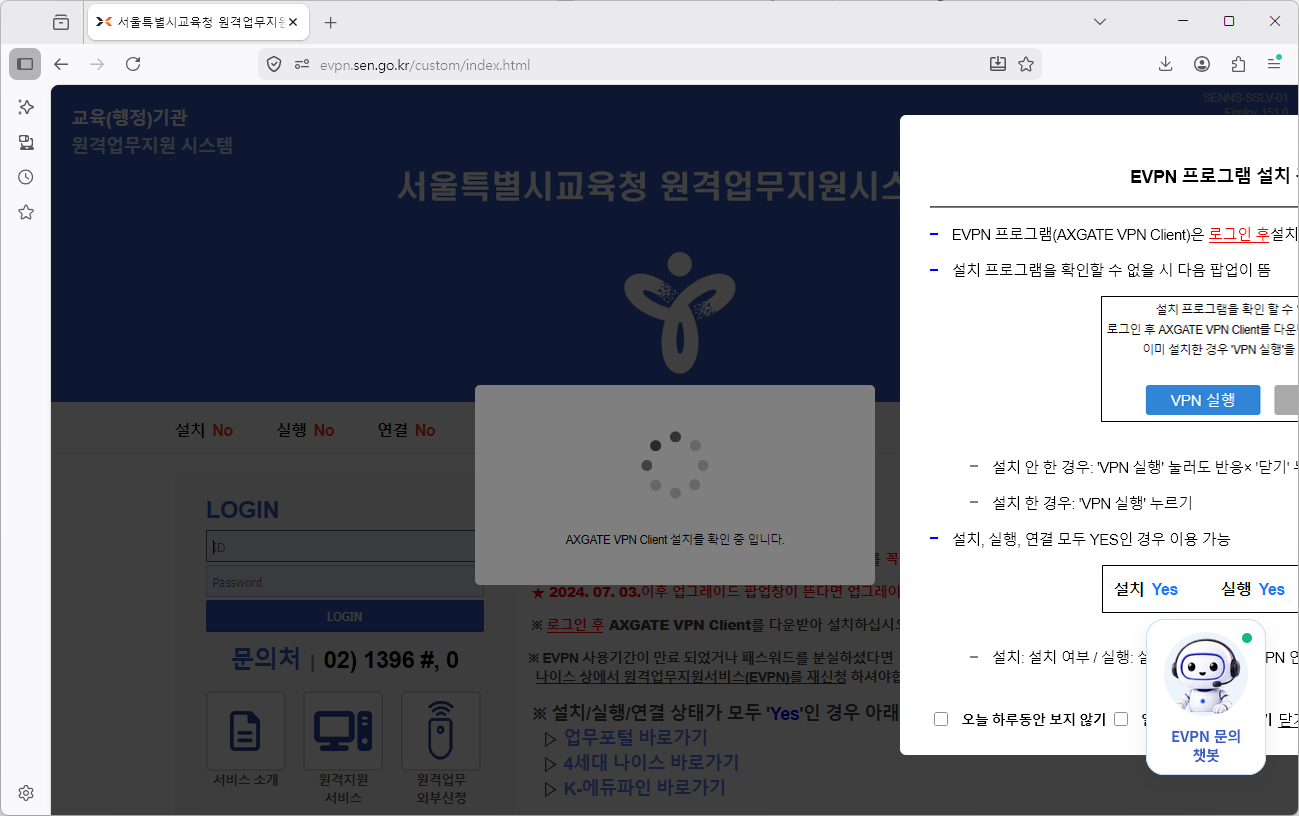Open the AI chatbot sparkle sidebar icon
Screen dimensions: 1299x816
pyautogui.click(x=26, y=107)
